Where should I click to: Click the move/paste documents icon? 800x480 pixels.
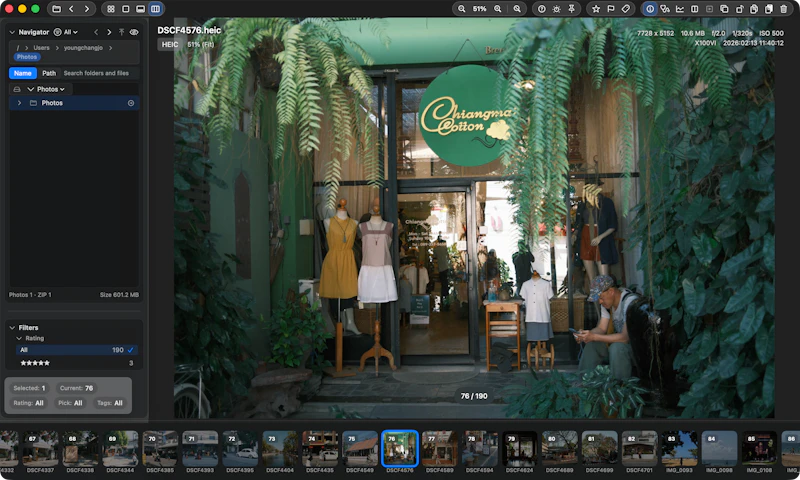[x=769, y=9]
